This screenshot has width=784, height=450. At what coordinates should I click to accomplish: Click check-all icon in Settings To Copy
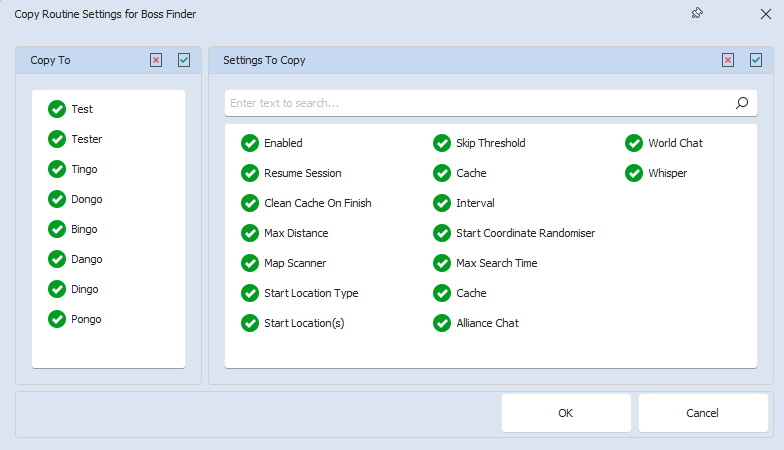coord(756,60)
